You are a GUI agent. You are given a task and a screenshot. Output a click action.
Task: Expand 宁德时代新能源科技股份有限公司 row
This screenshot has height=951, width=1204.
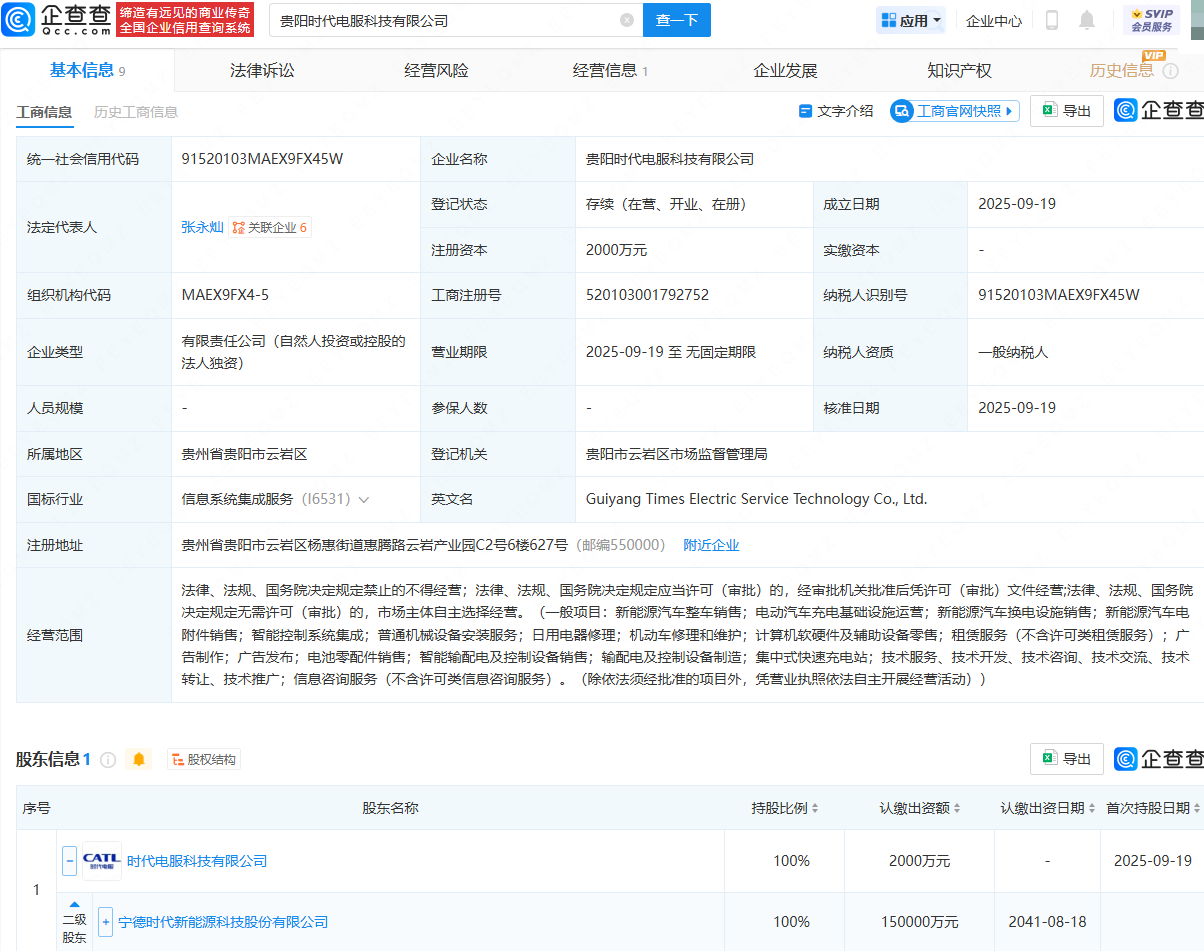[106, 922]
